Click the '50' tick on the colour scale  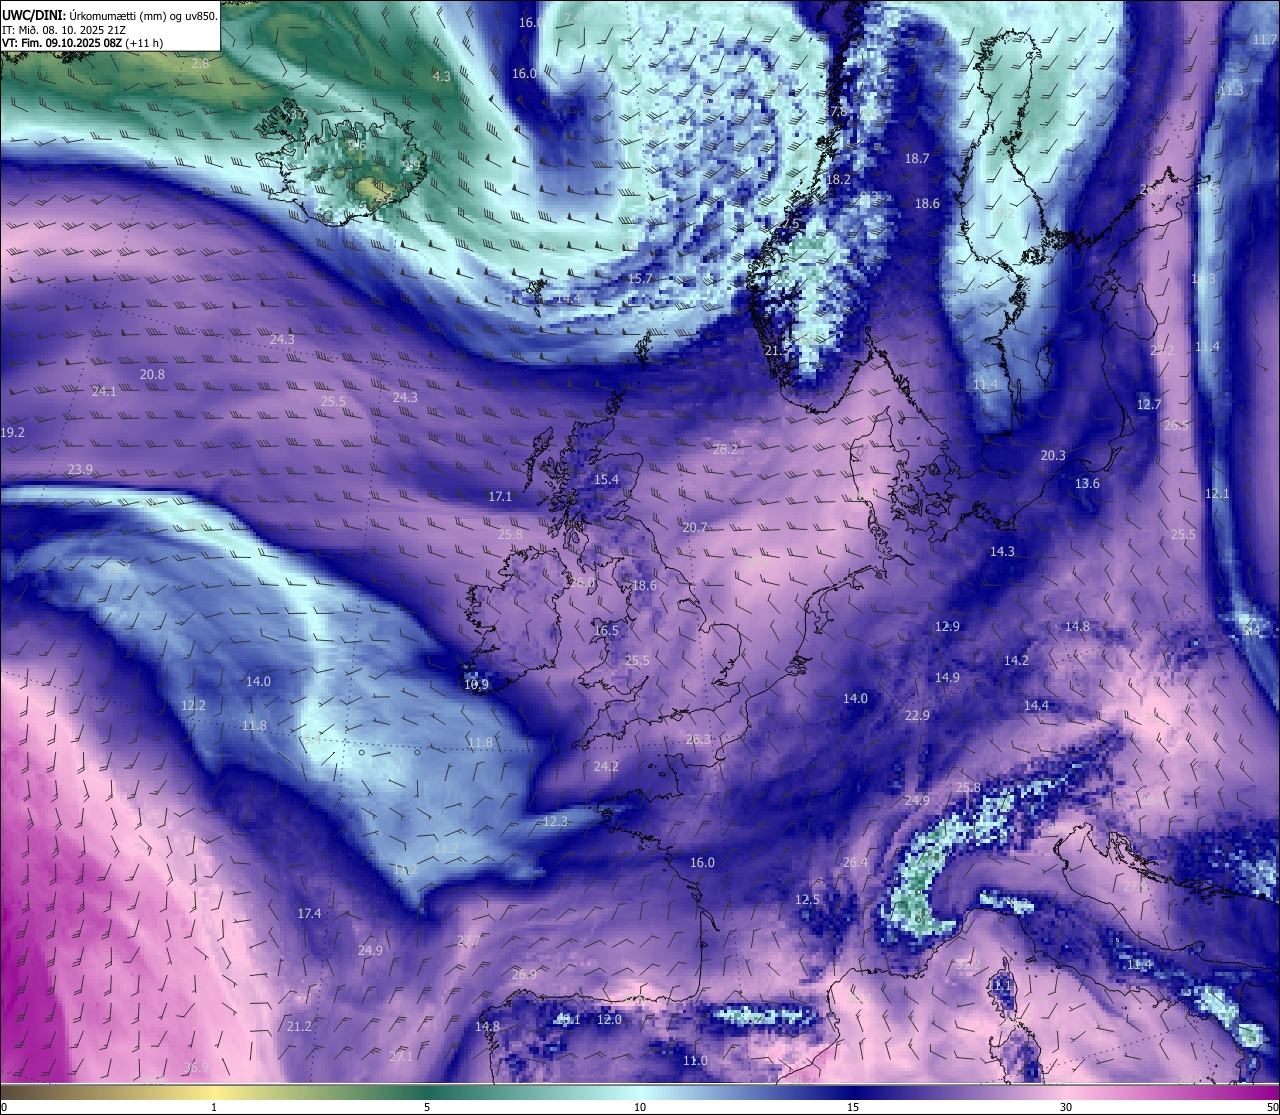click(1272, 1107)
